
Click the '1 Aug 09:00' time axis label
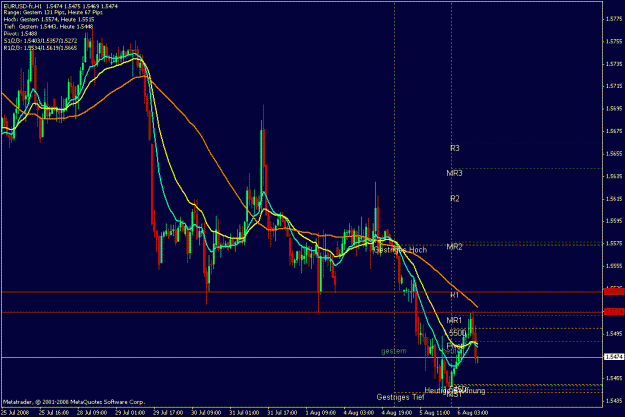pos(320,413)
